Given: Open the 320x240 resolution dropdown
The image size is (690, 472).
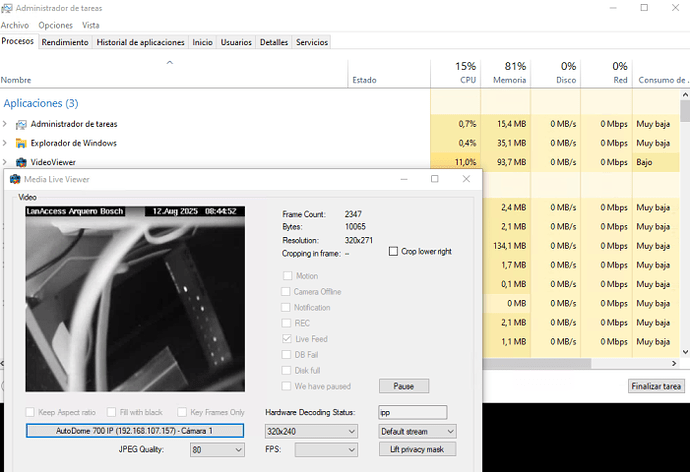Looking at the screenshot, I should click(x=310, y=431).
